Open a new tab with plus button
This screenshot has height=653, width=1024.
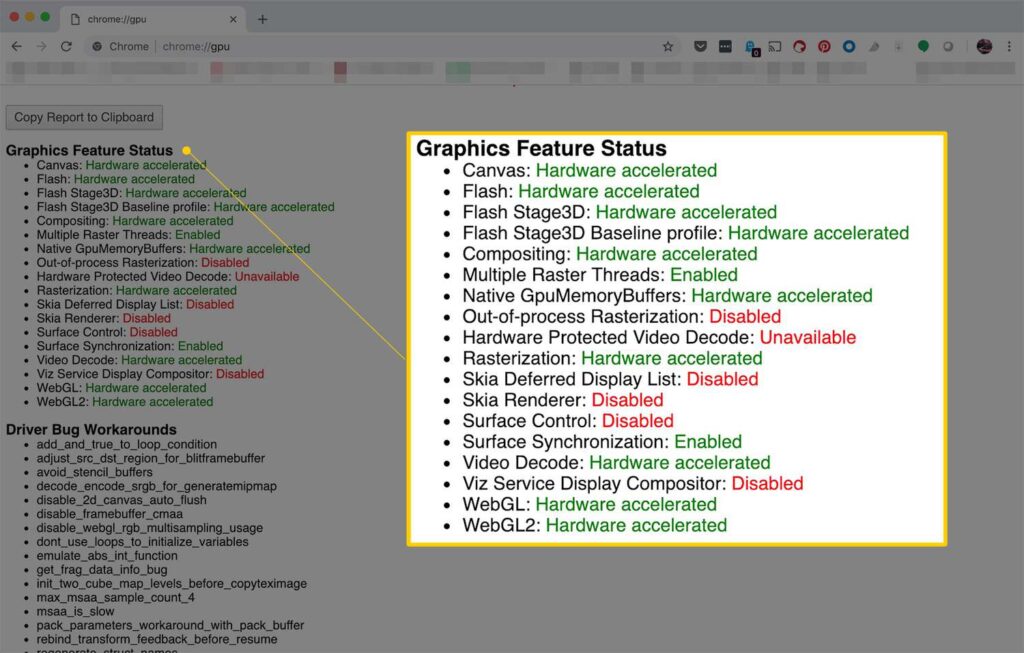pyautogui.click(x=263, y=19)
